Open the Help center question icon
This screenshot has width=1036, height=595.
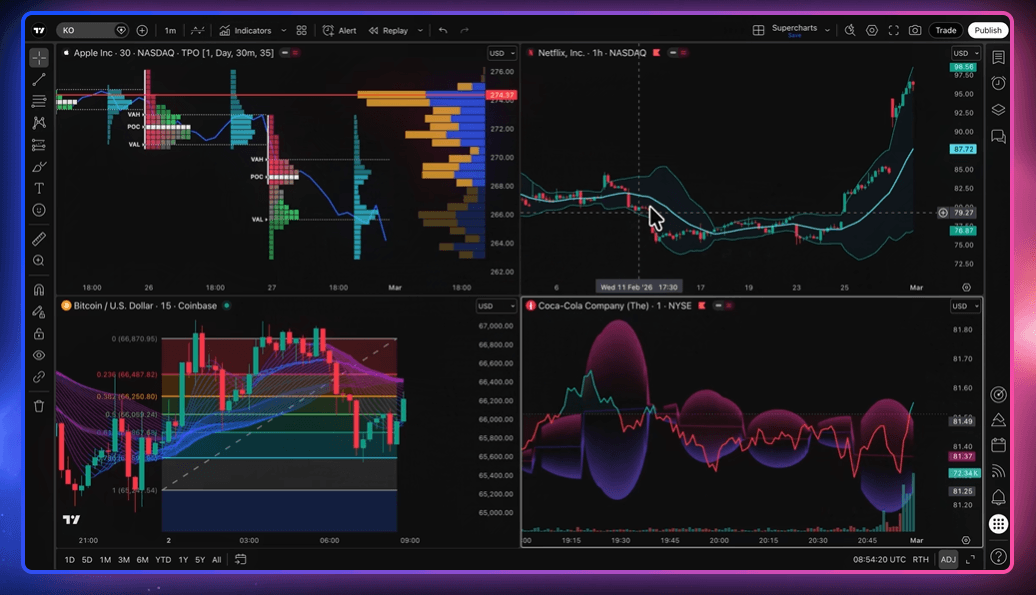tap(998, 557)
